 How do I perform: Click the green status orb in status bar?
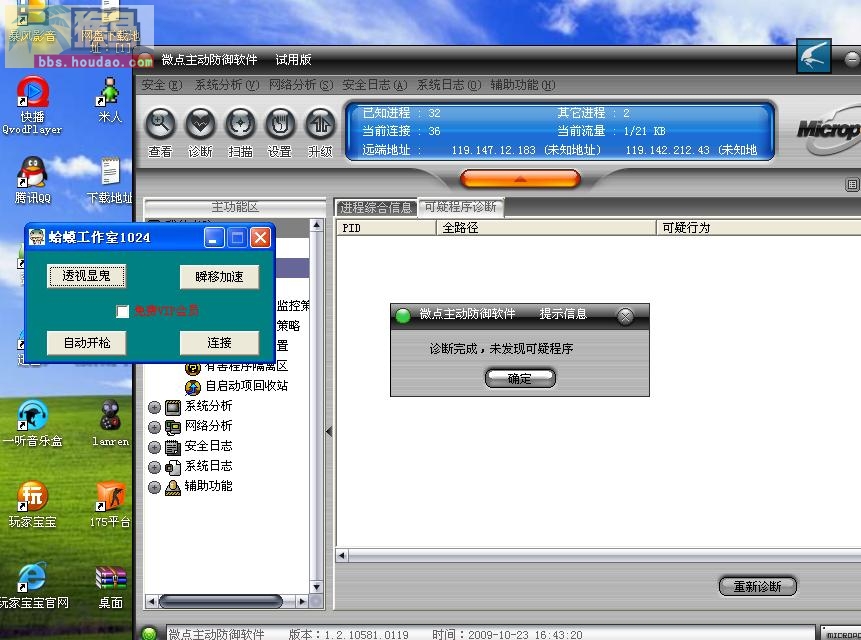[x=149, y=633]
